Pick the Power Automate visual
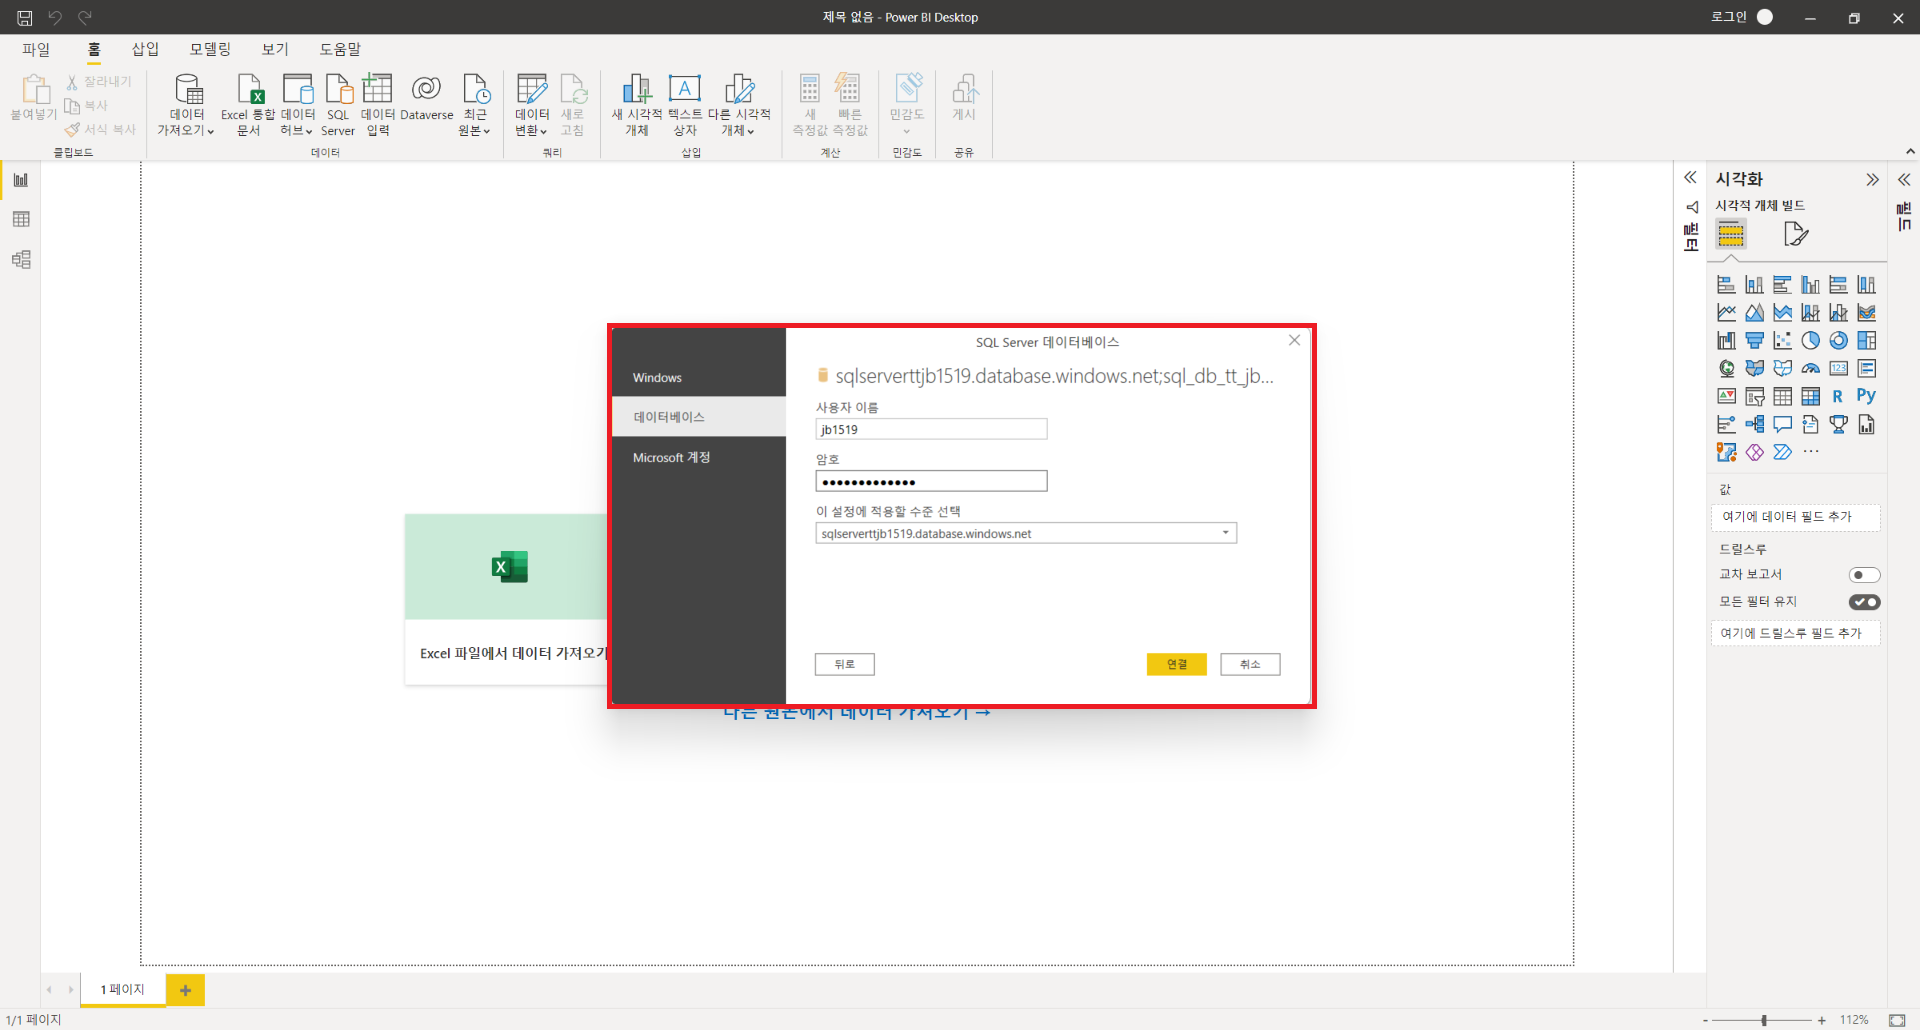Screen dimensions: 1920x1030 pos(1782,453)
